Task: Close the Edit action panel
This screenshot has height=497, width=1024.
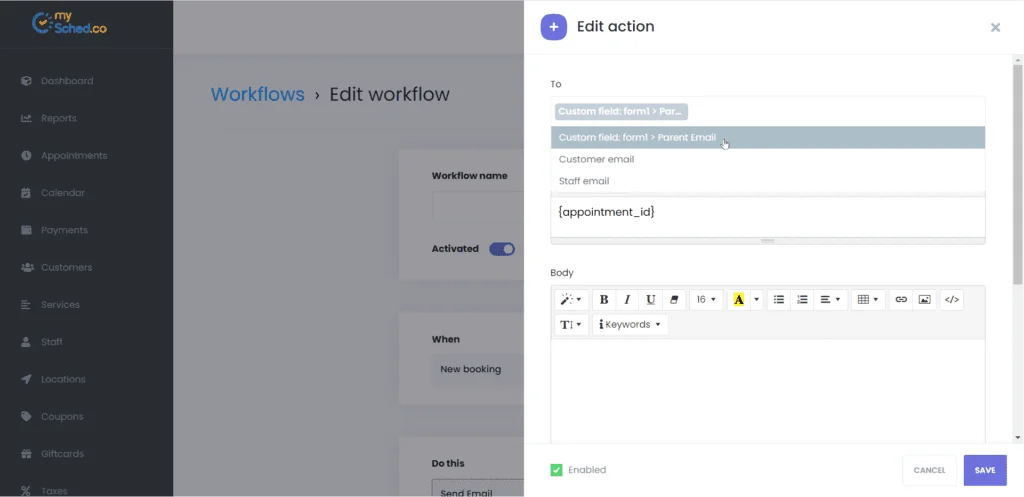Action: [995, 27]
